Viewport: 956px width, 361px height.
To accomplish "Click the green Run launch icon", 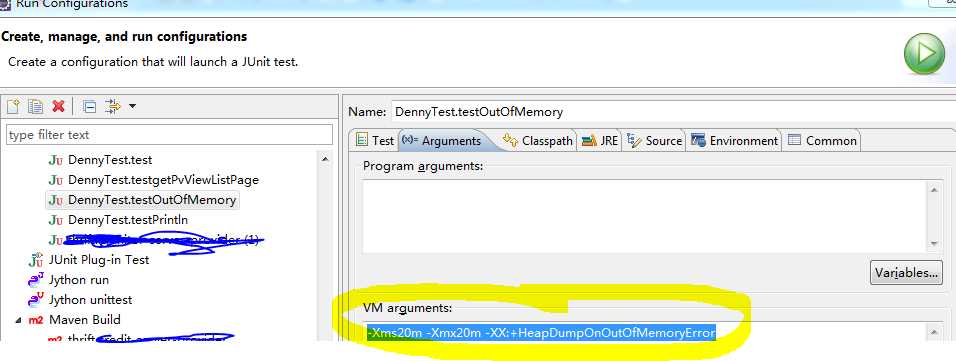I will [x=924, y=54].
